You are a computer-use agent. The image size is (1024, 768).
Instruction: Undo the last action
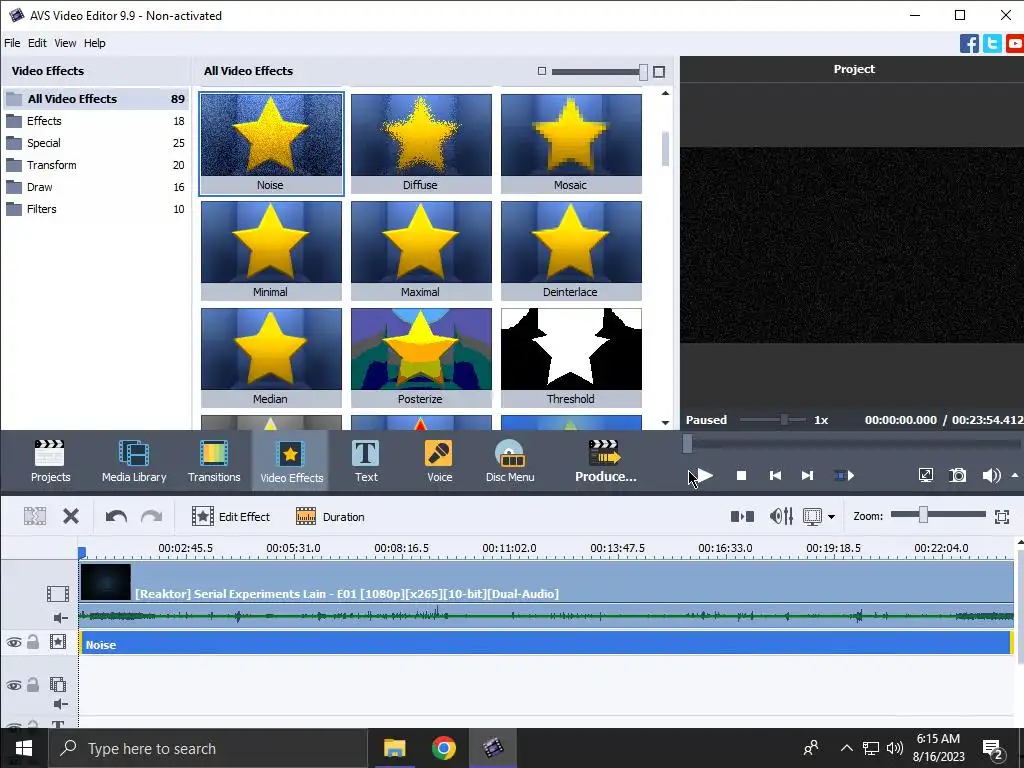(116, 517)
